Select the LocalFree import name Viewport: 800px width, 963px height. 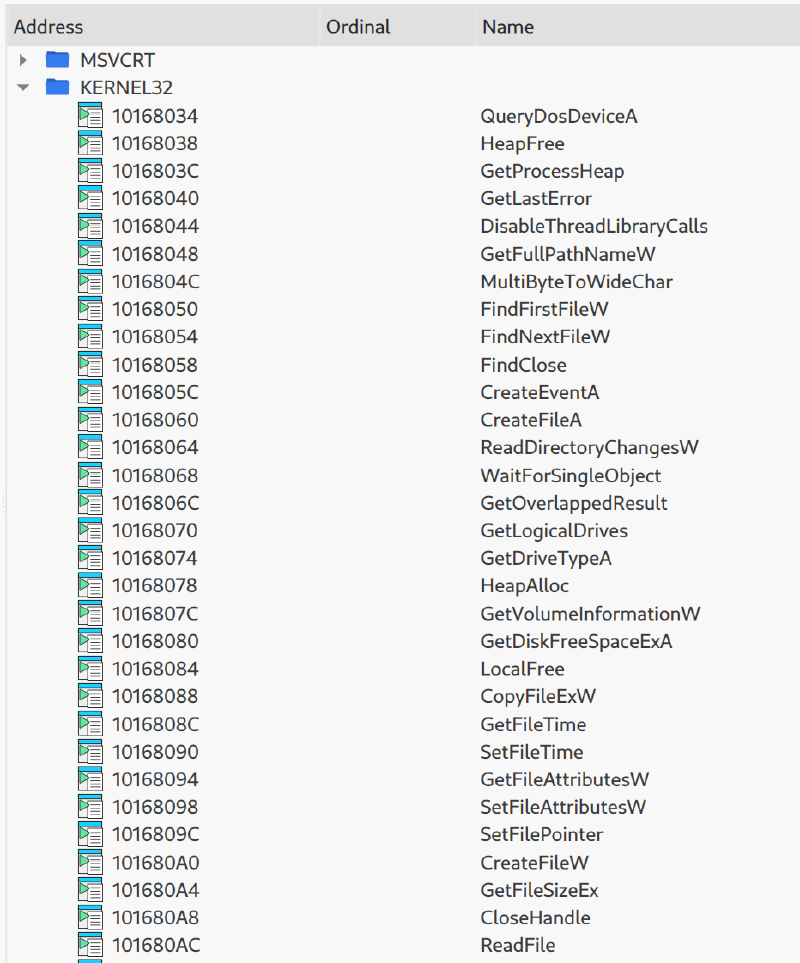point(522,669)
